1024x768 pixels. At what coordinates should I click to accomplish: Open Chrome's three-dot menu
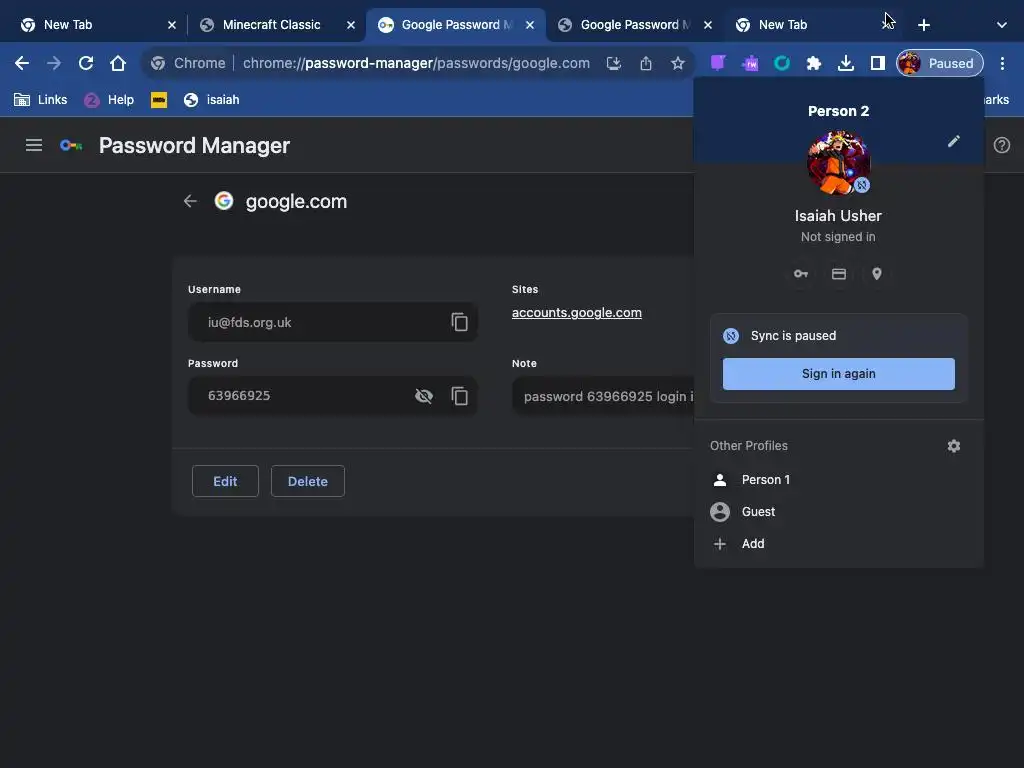click(1002, 63)
